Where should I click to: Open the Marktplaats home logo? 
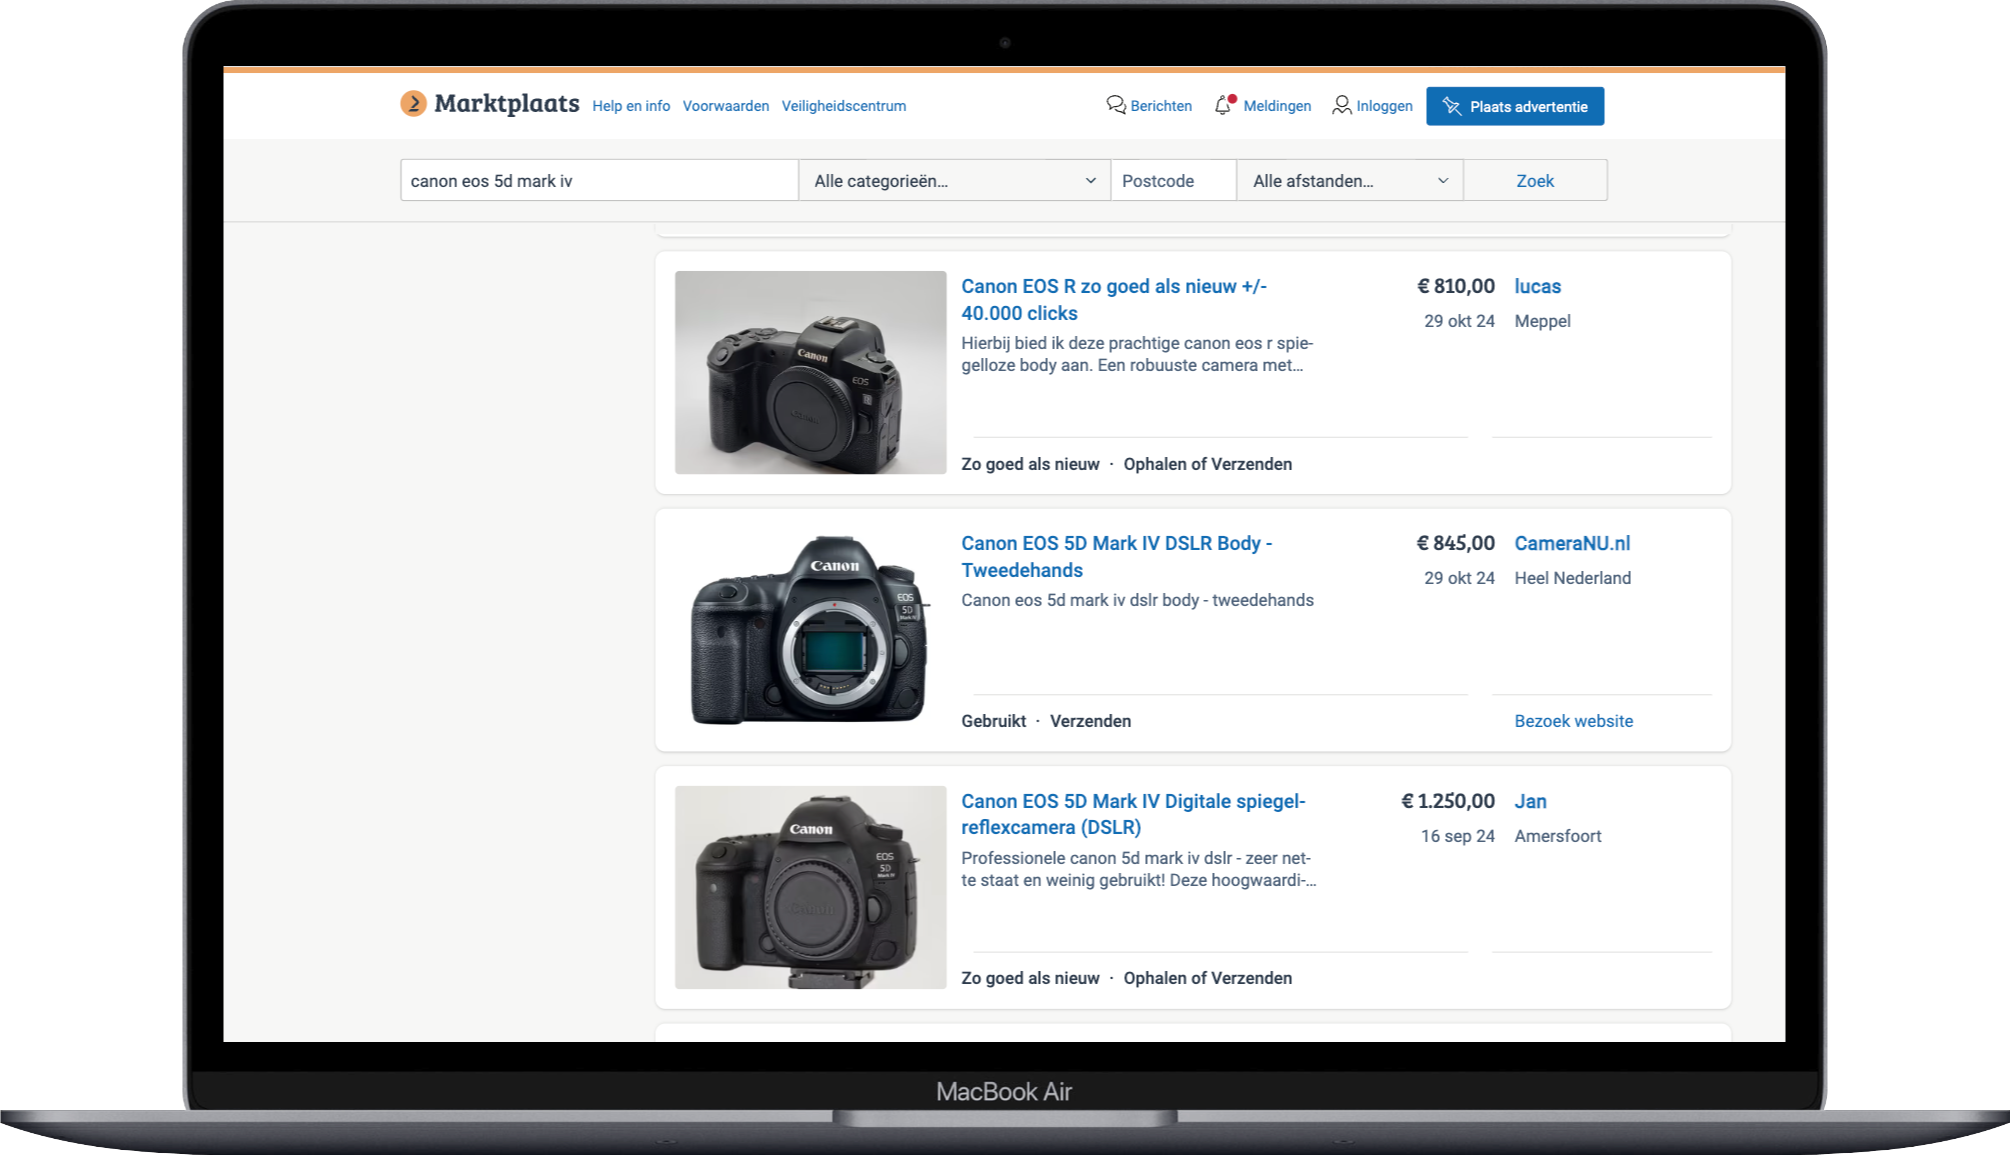click(x=489, y=103)
